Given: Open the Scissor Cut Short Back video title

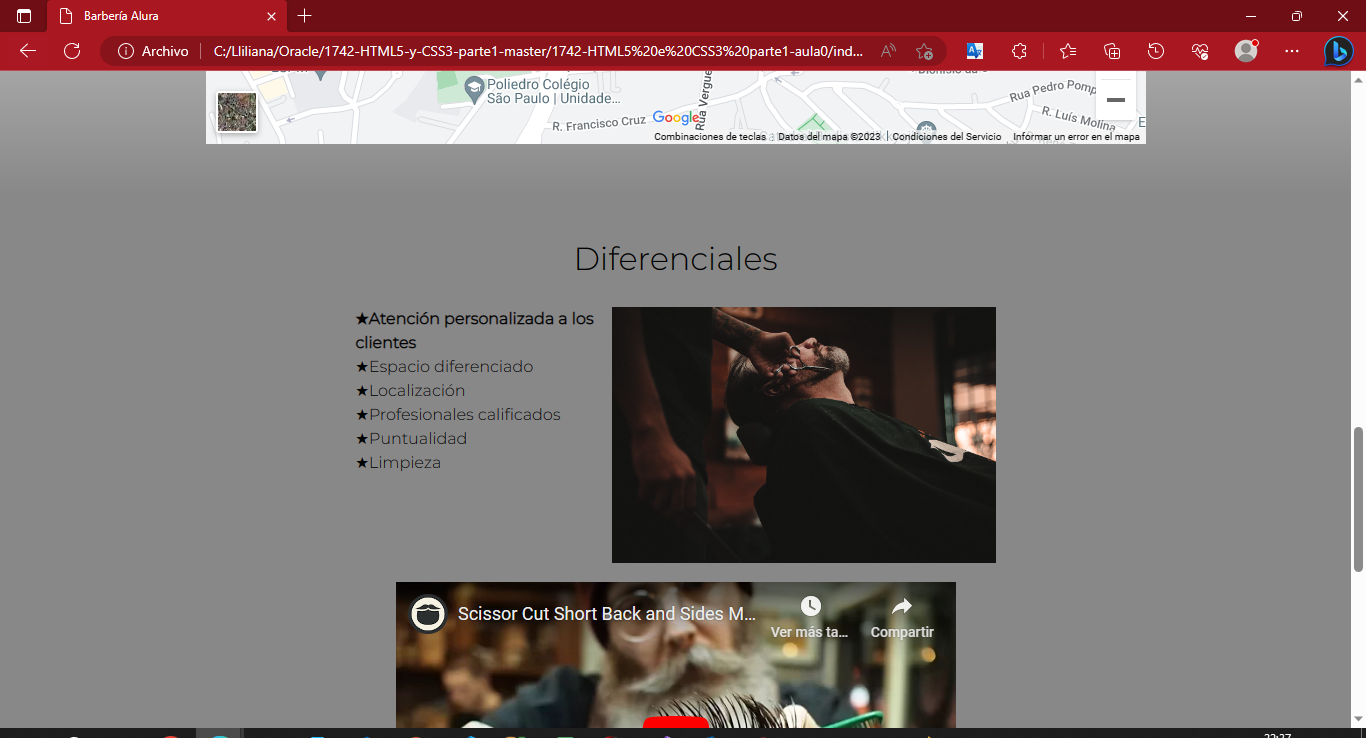Looking at the screenshot, I should click(607, 614).
